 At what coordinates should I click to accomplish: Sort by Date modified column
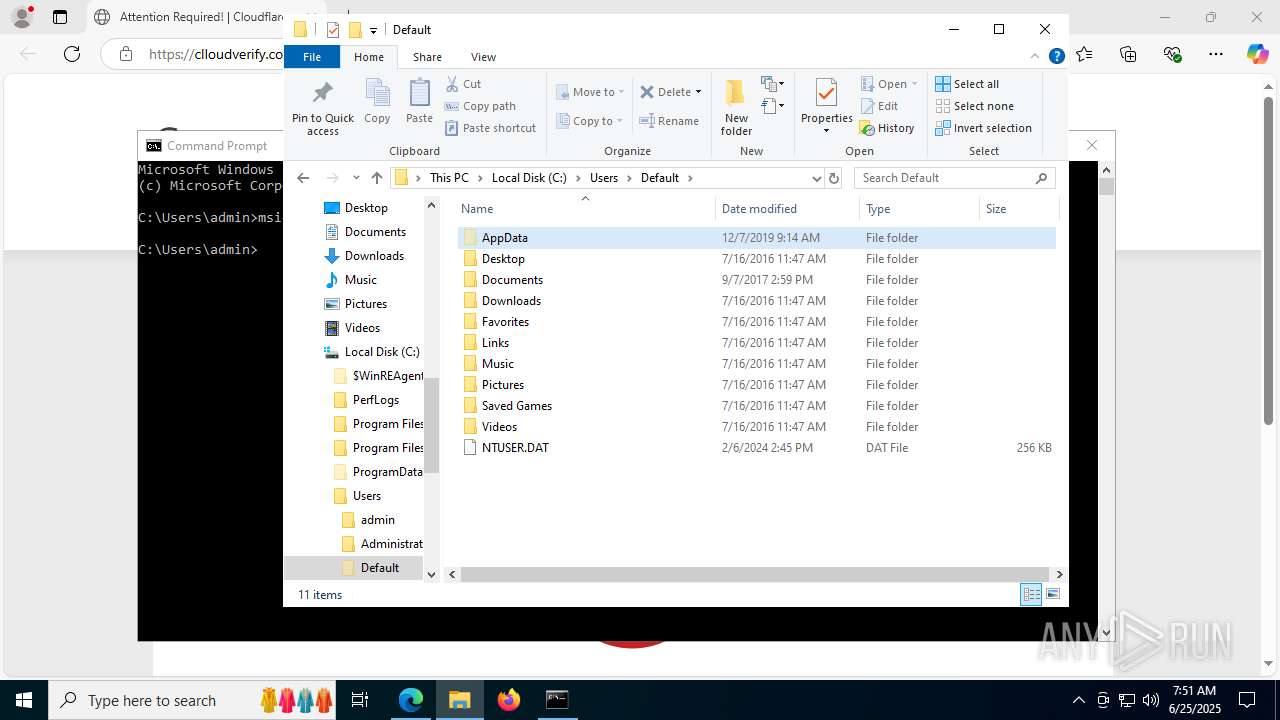(x=787, y=209)
